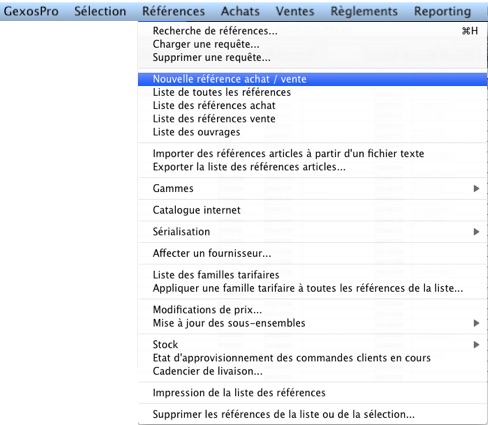
Task: Open Liste des références achat
Action: 312,106
